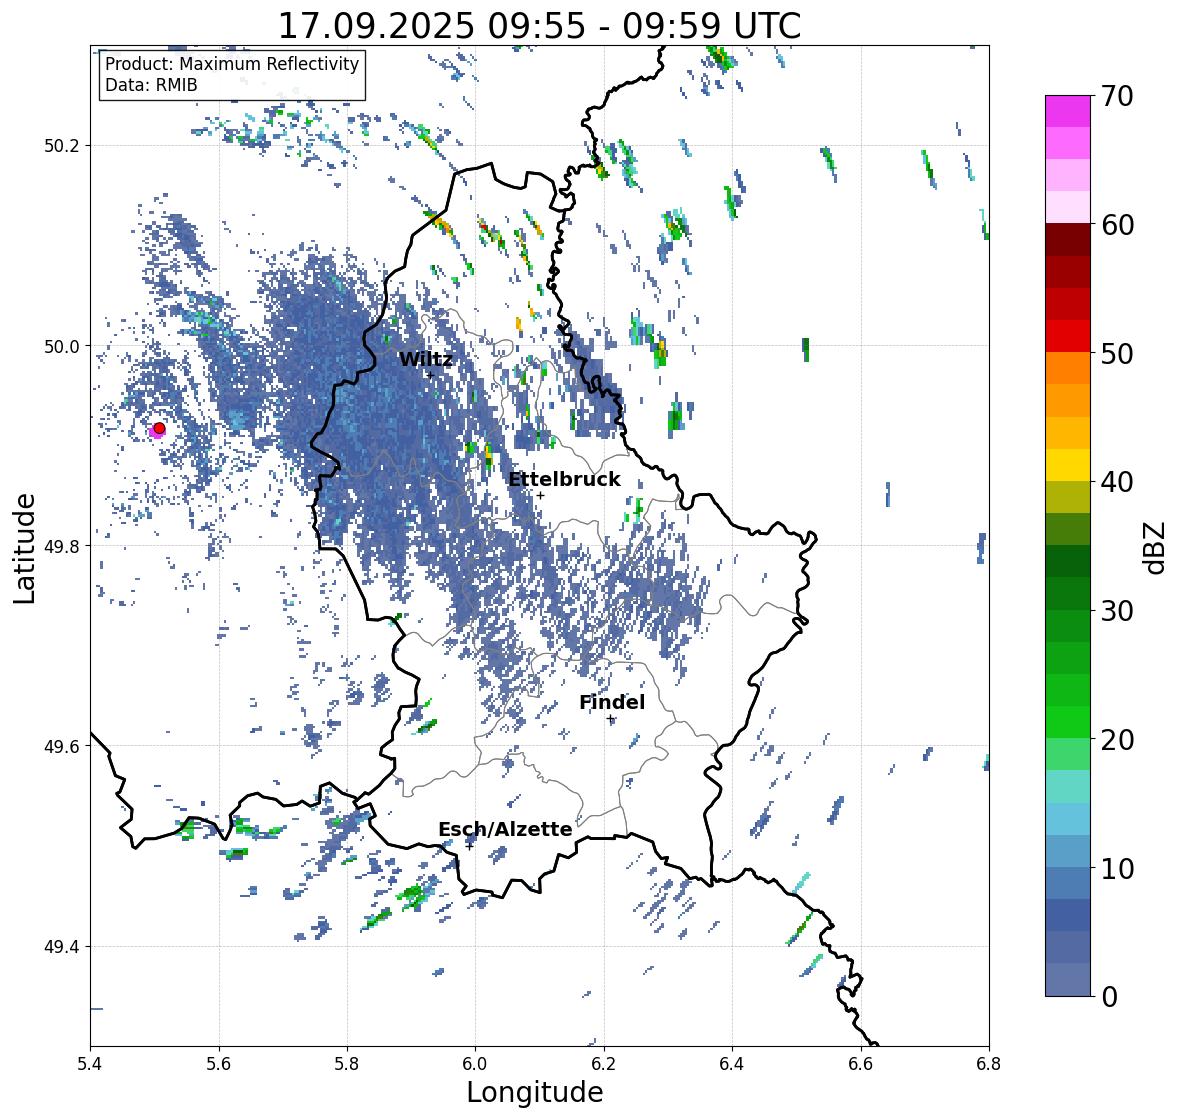Click the 50 tick on colorbar
Screen dimensions: 1179x1117
point(1117,353)
